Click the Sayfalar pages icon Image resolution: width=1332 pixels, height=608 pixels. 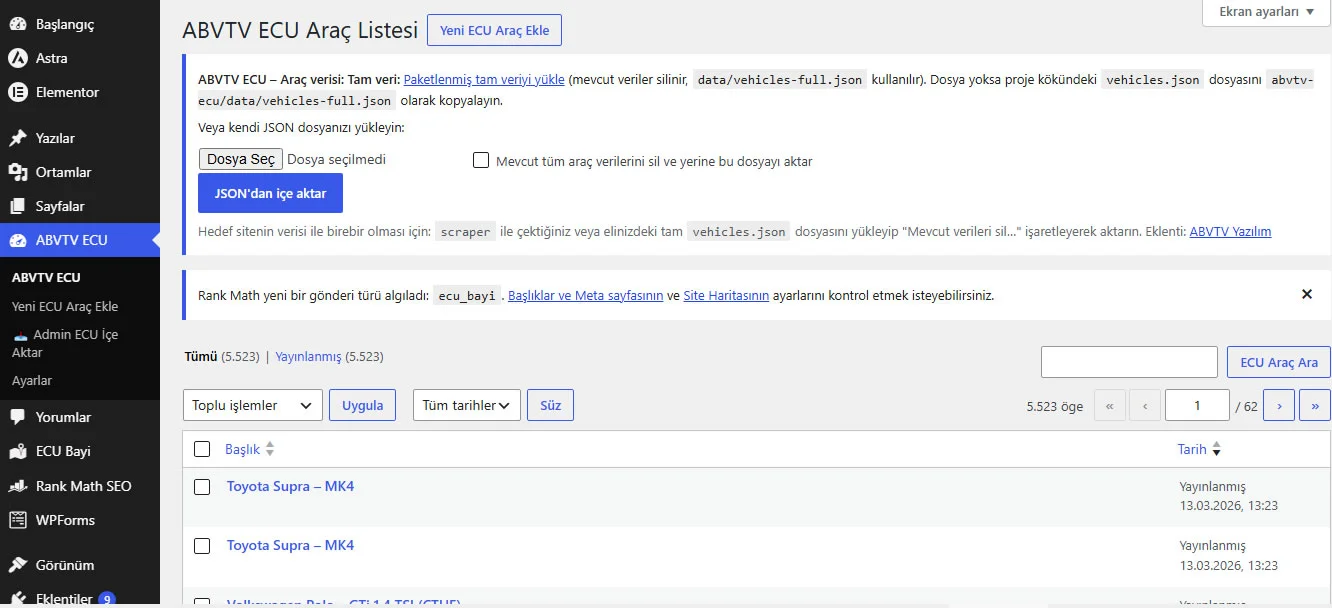pos(17,206)
